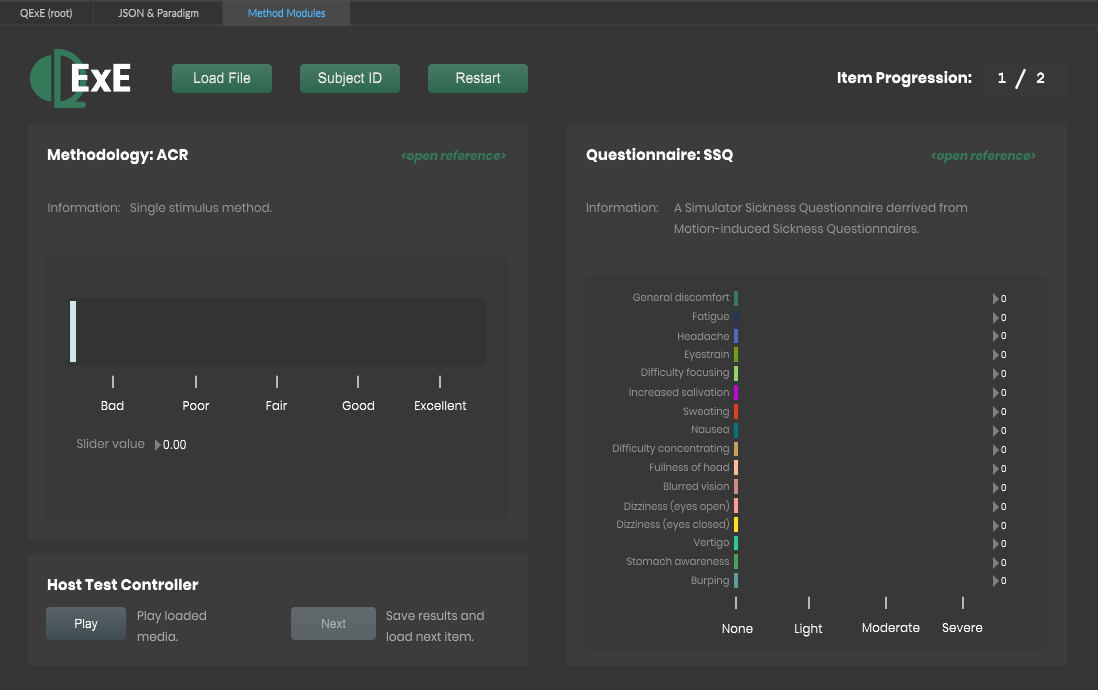
Task: Click the Sweating value number box
Action: click(x=1000, y=412)
